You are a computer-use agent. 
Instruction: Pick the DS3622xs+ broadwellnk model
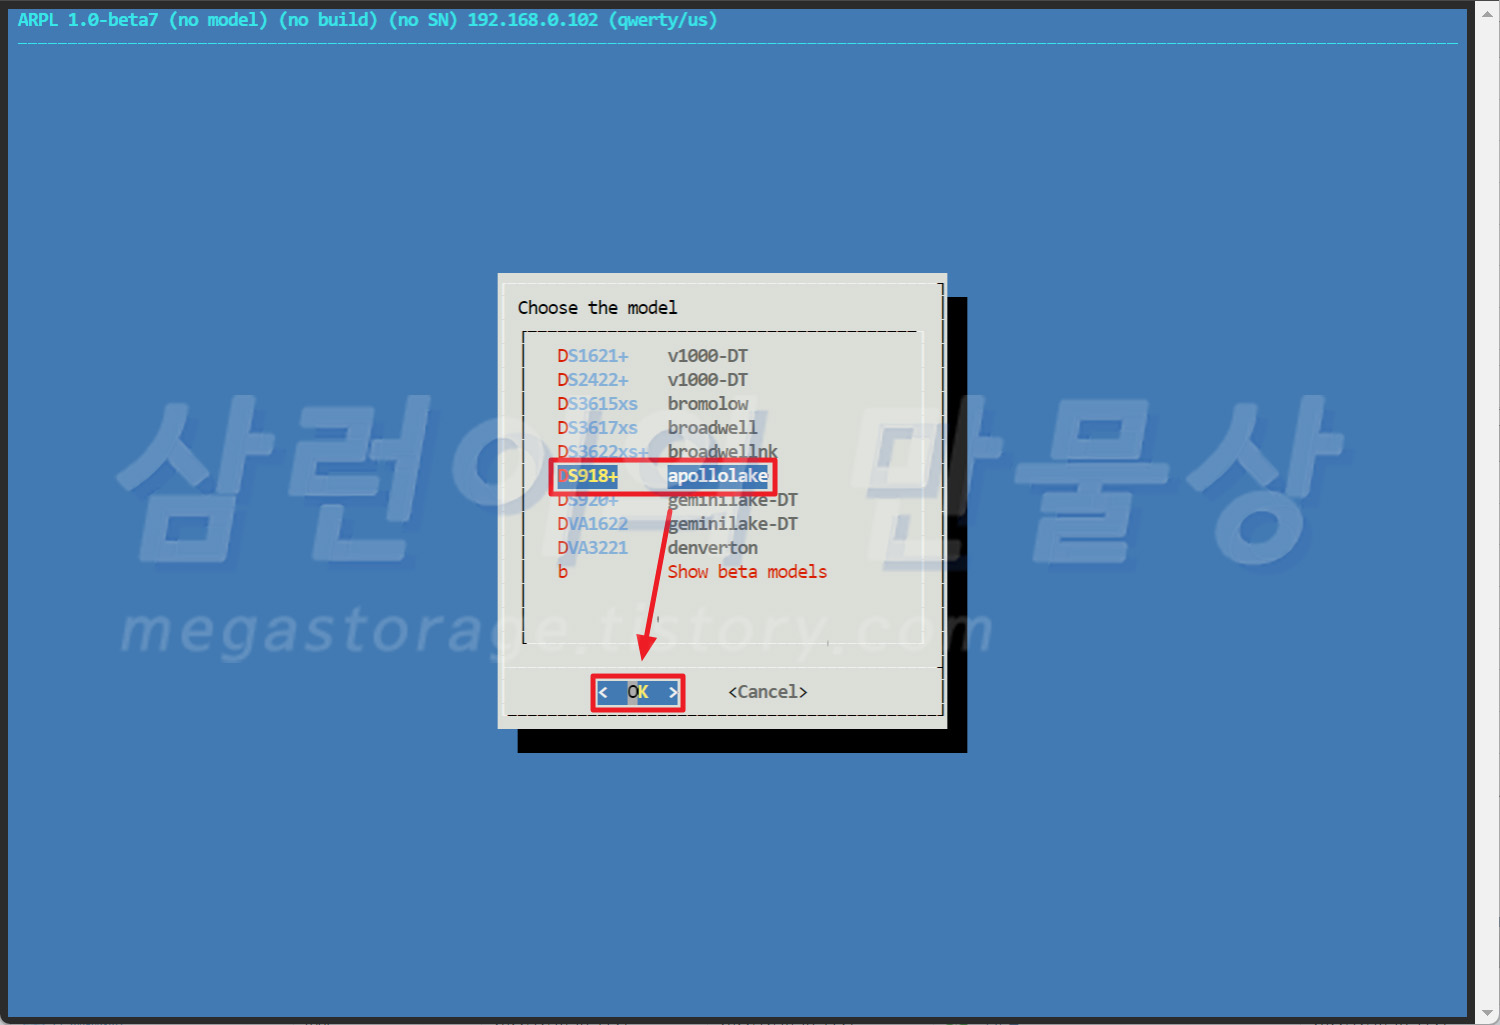(x=667, y=452)
